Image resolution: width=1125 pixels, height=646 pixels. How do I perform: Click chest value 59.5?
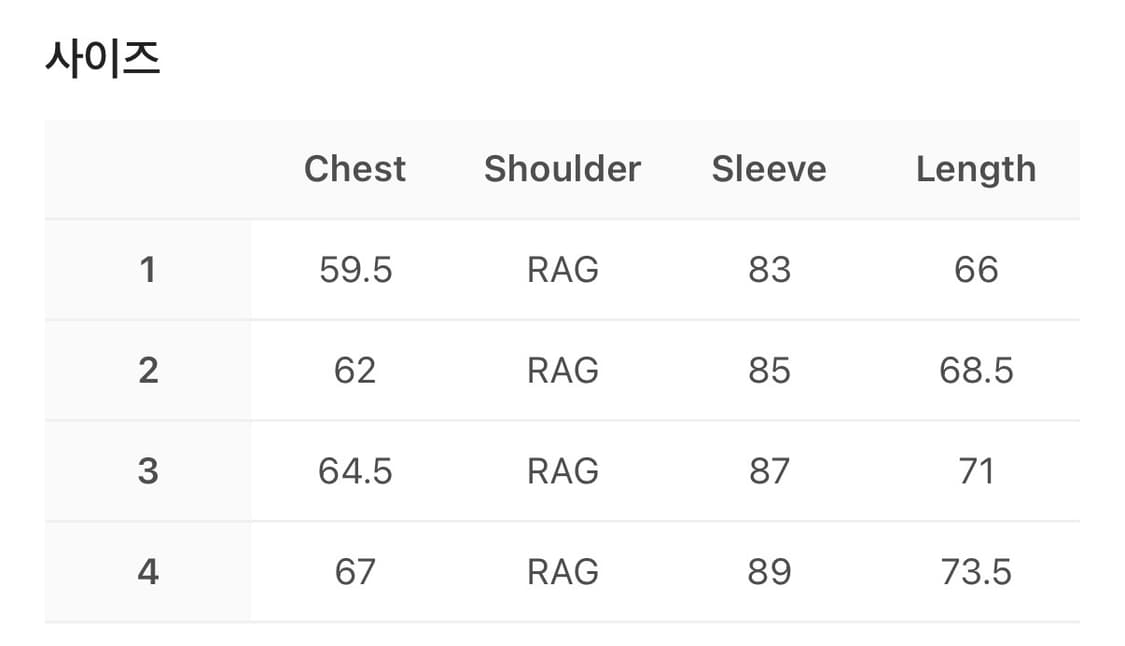tap(355, 270)
